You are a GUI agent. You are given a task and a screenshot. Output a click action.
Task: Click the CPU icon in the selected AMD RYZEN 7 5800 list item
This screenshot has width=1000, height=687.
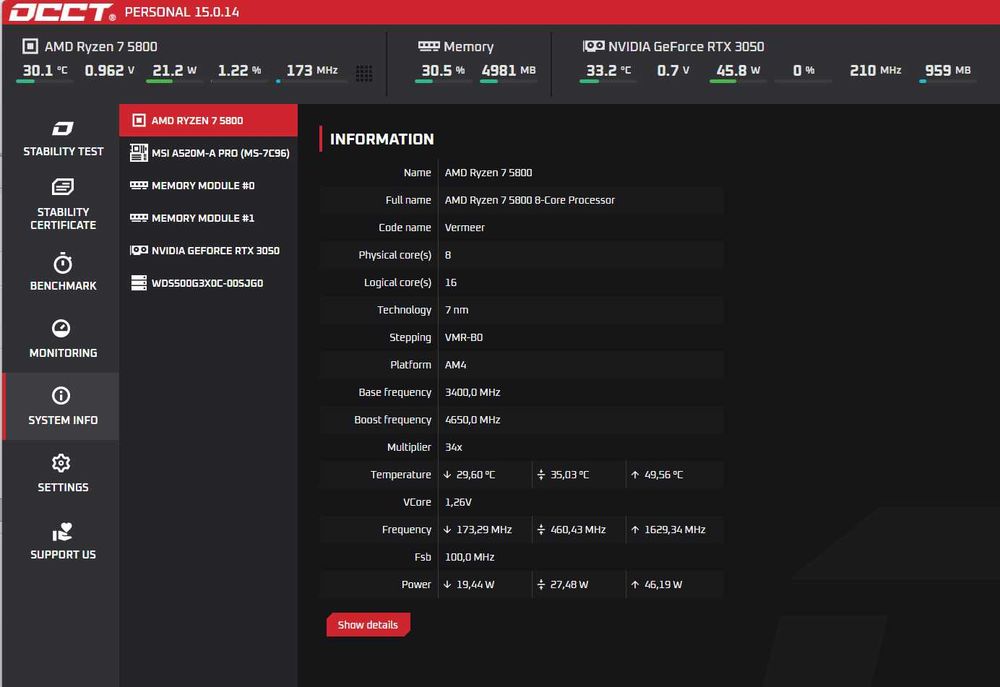pos(138,120)
